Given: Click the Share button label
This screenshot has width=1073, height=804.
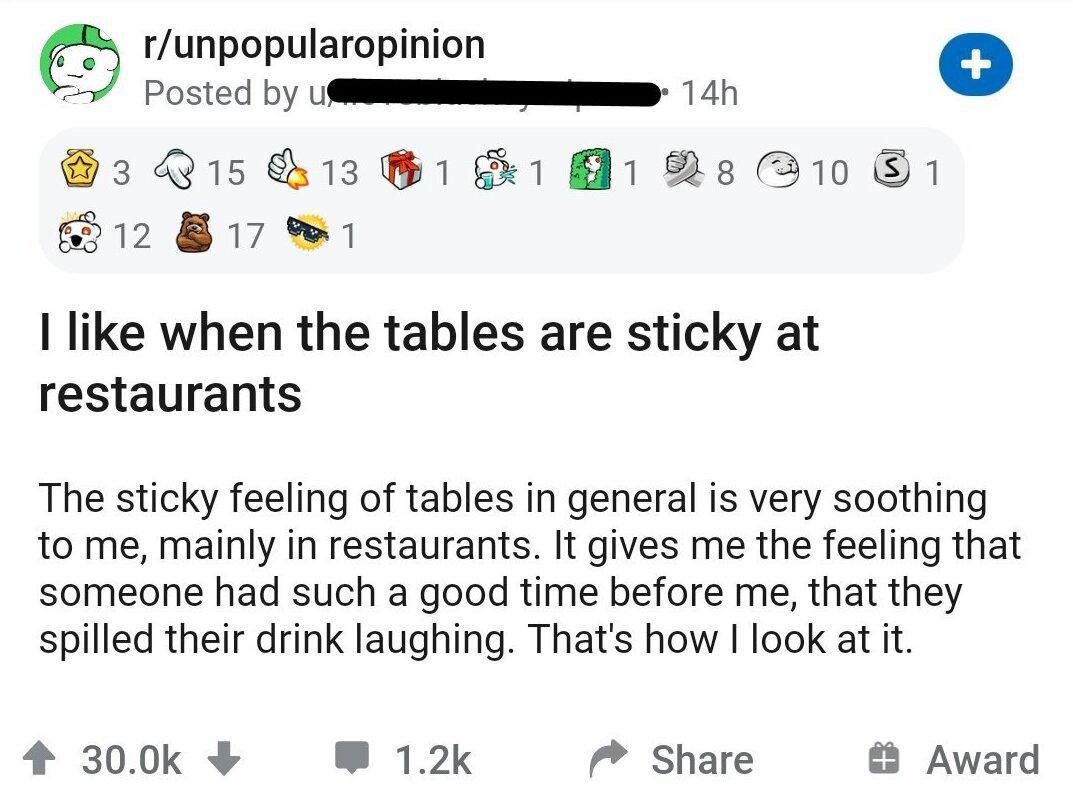Looking at the screenshot, I should (702, 760).
